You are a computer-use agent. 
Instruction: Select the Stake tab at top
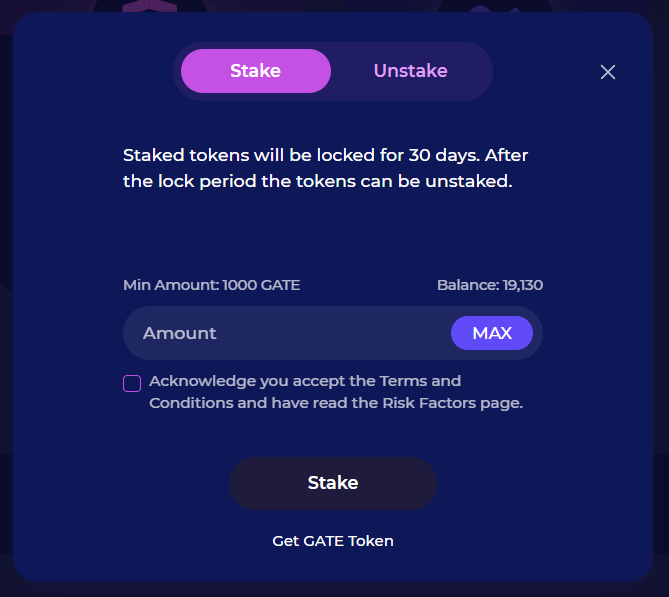point(256,71)
